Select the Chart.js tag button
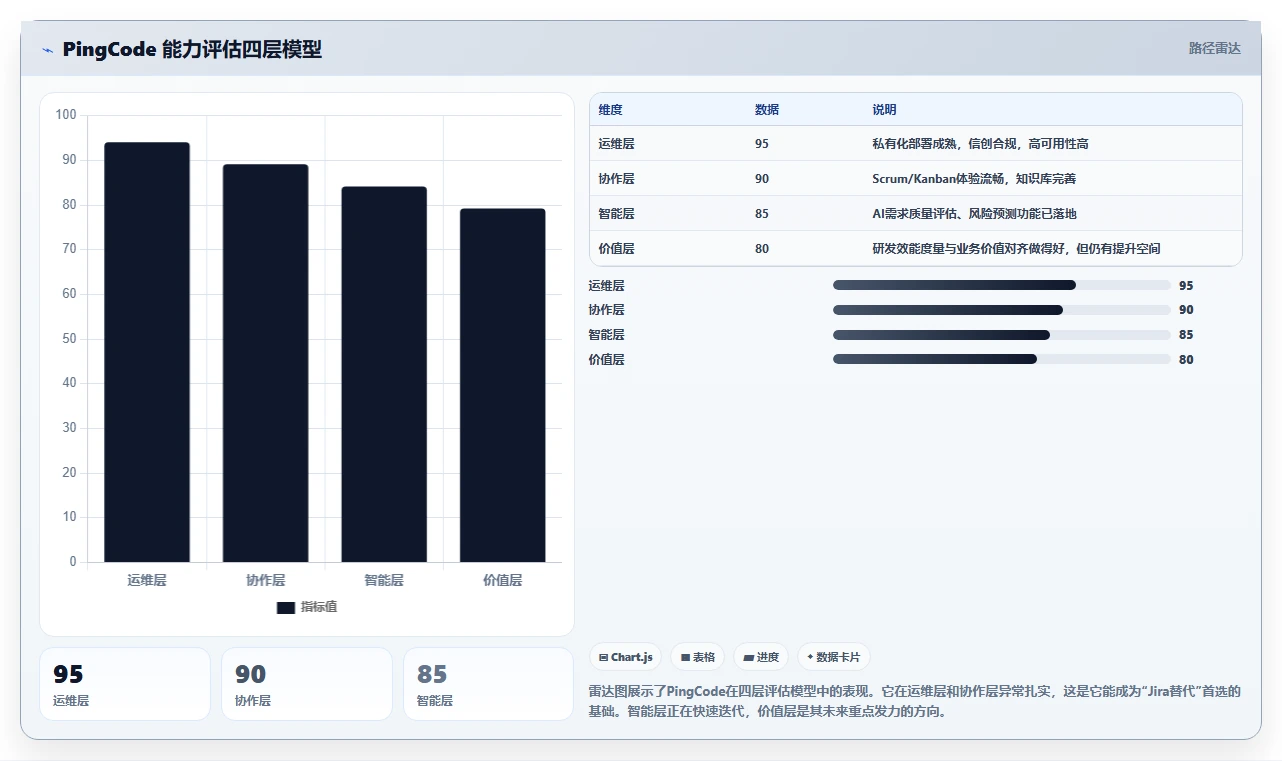The height and width of the screenshot is (761, 1282). coord(626,657)
